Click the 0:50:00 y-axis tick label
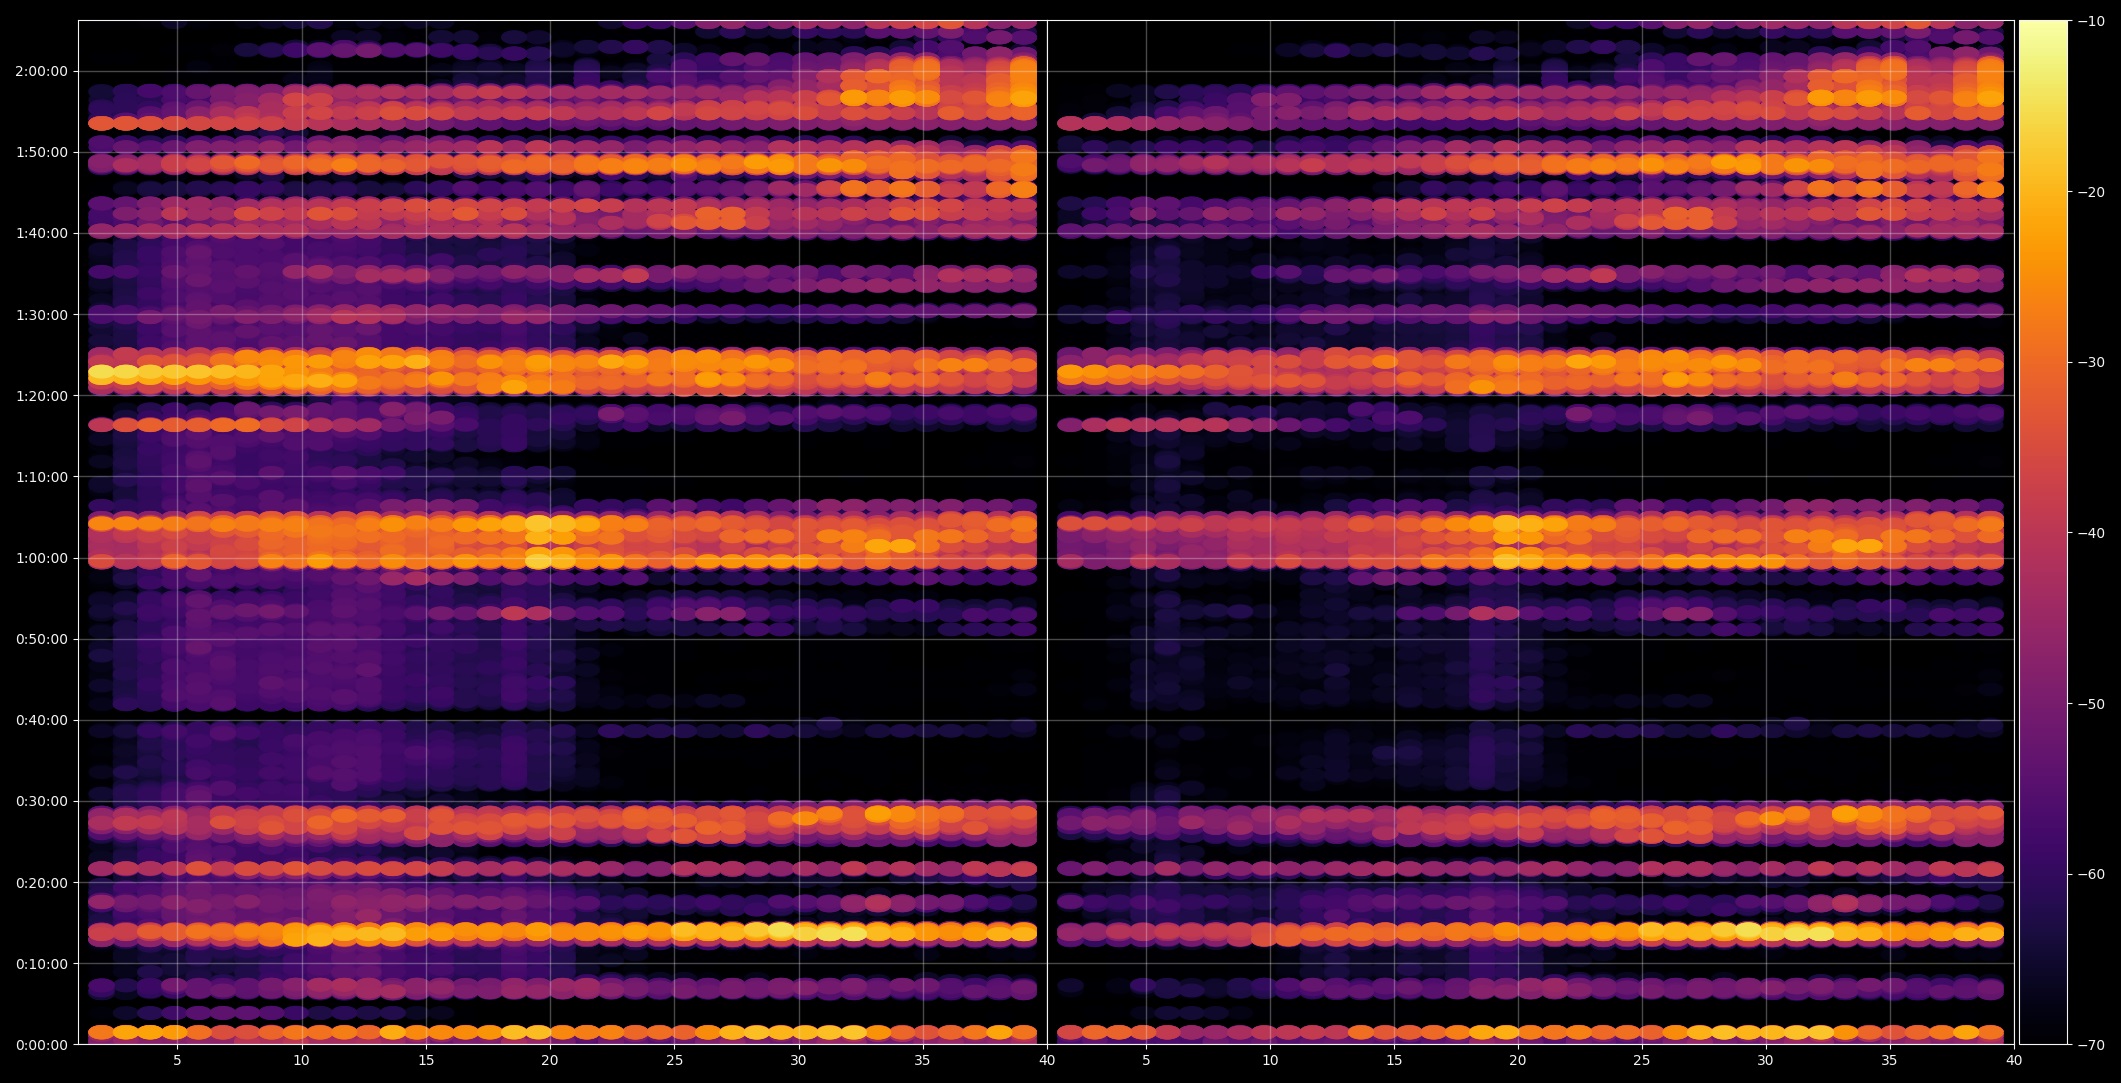2121x1083 pixels. (41, 639)
